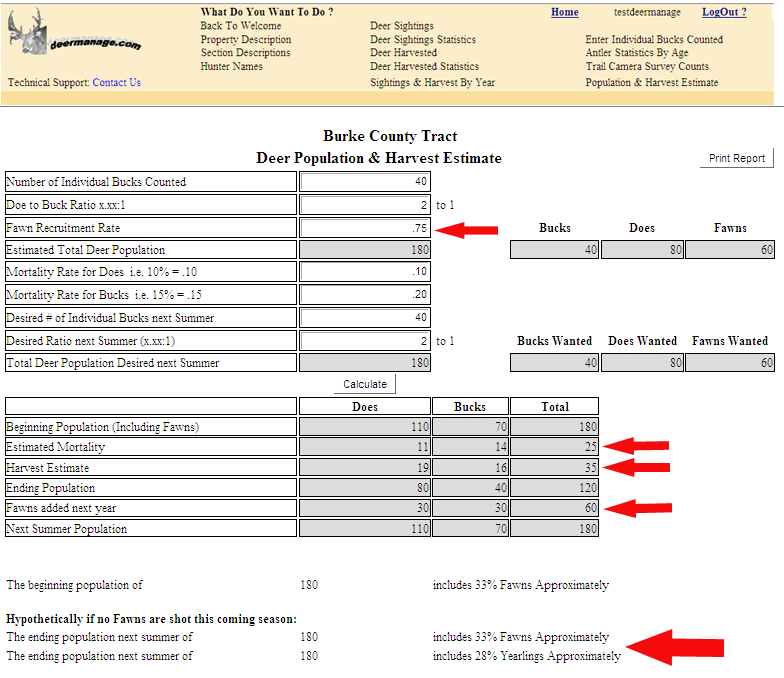
Task: Click Beginning Population Does cell 110
Action: [365, 426]
